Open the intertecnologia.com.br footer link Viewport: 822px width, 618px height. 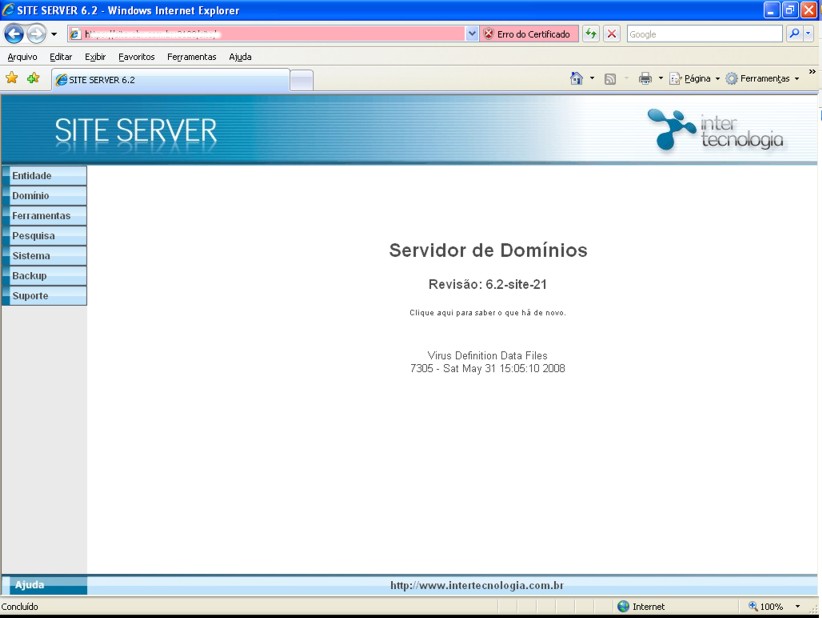tap(477, 586)
